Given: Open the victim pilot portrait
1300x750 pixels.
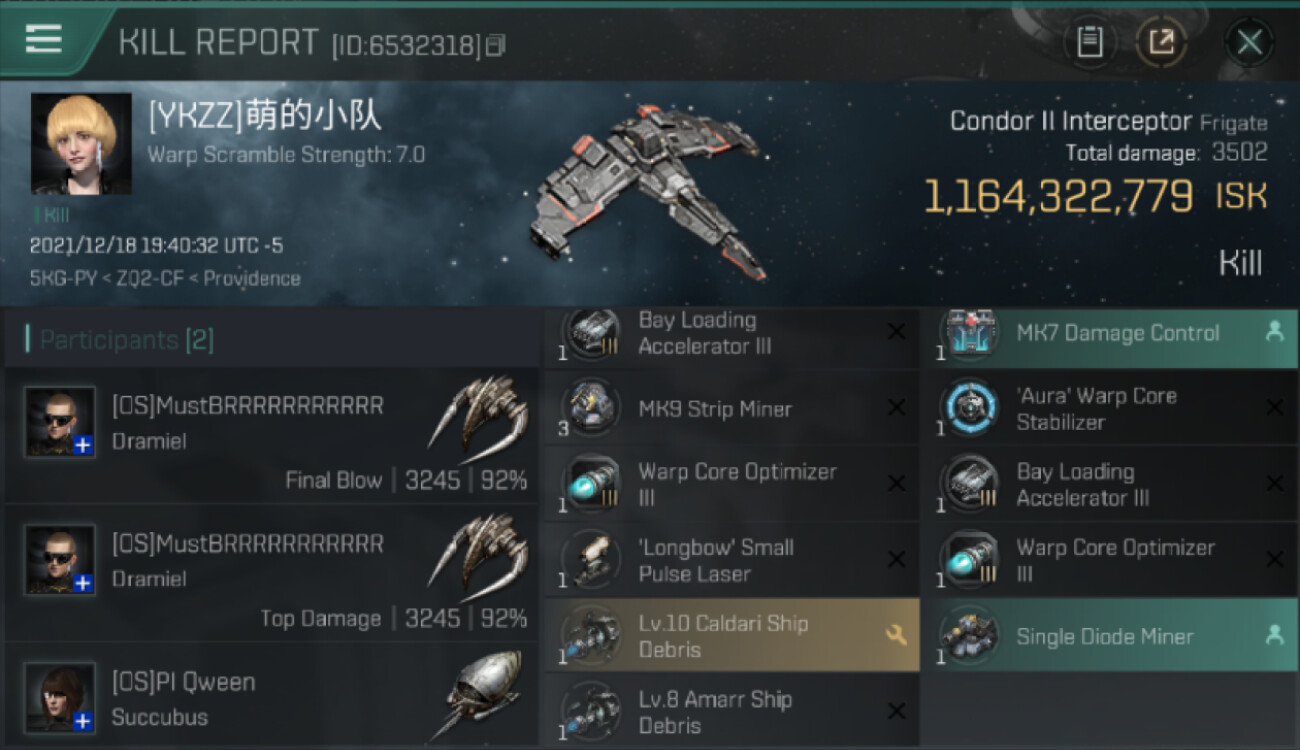Looking at the screenshot, I should [x=81, y=143].
